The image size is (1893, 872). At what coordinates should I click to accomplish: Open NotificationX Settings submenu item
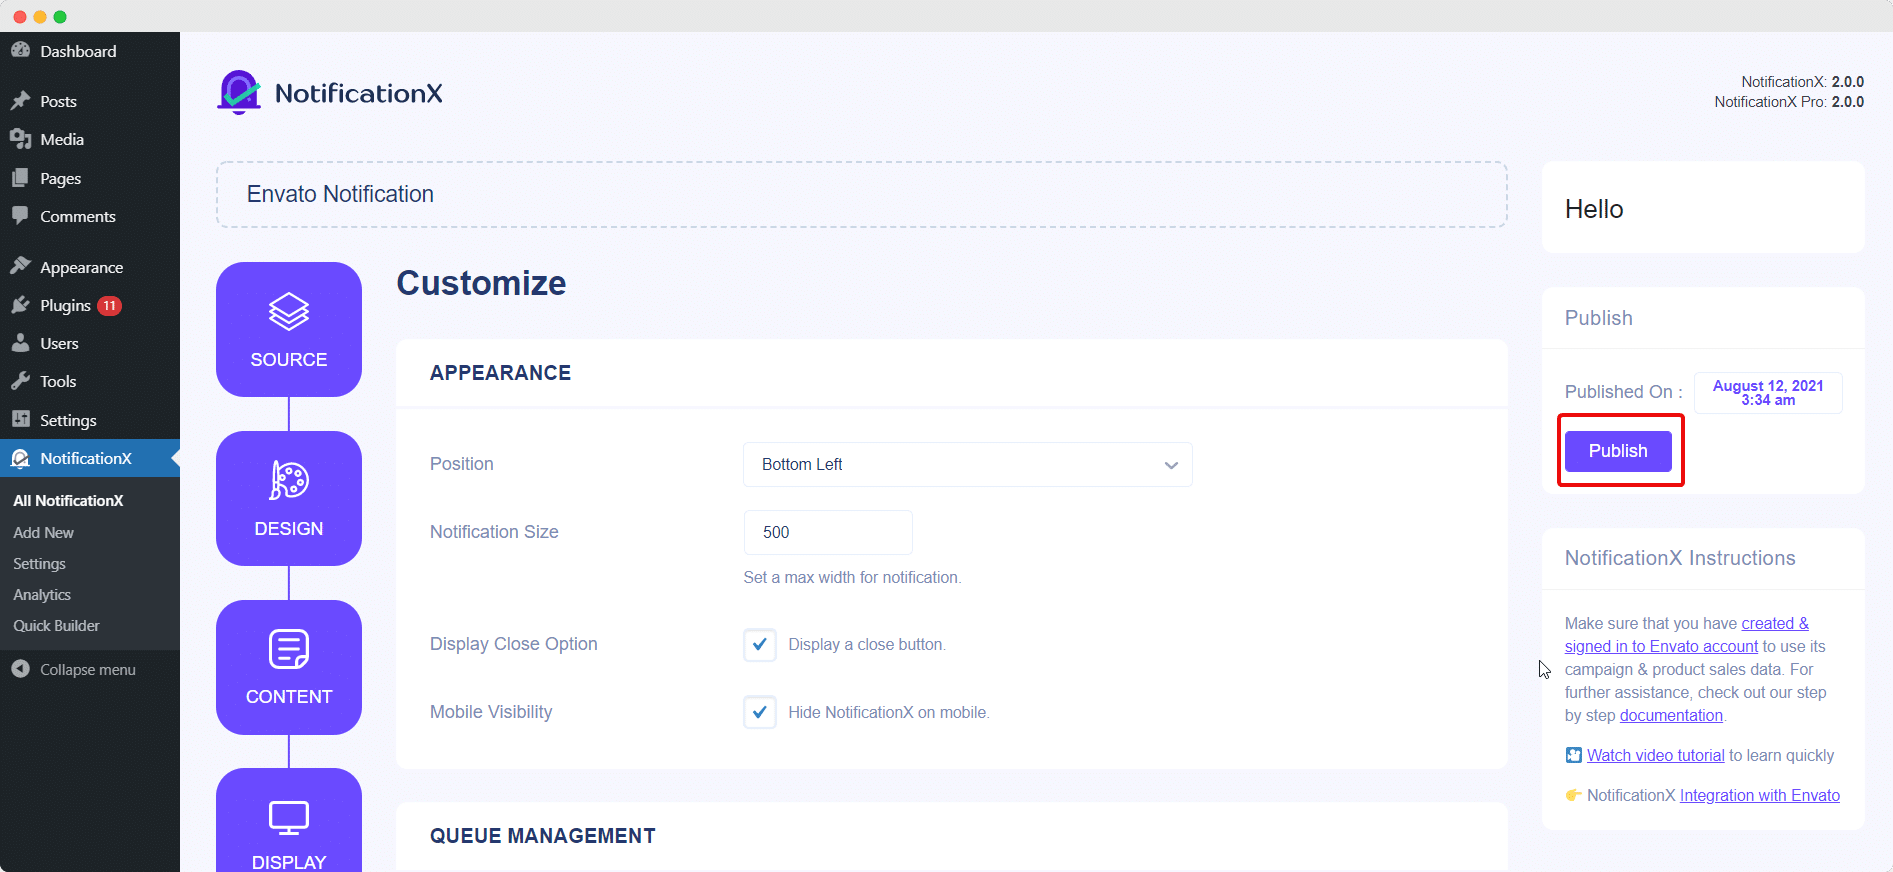[x=39, y=563]
